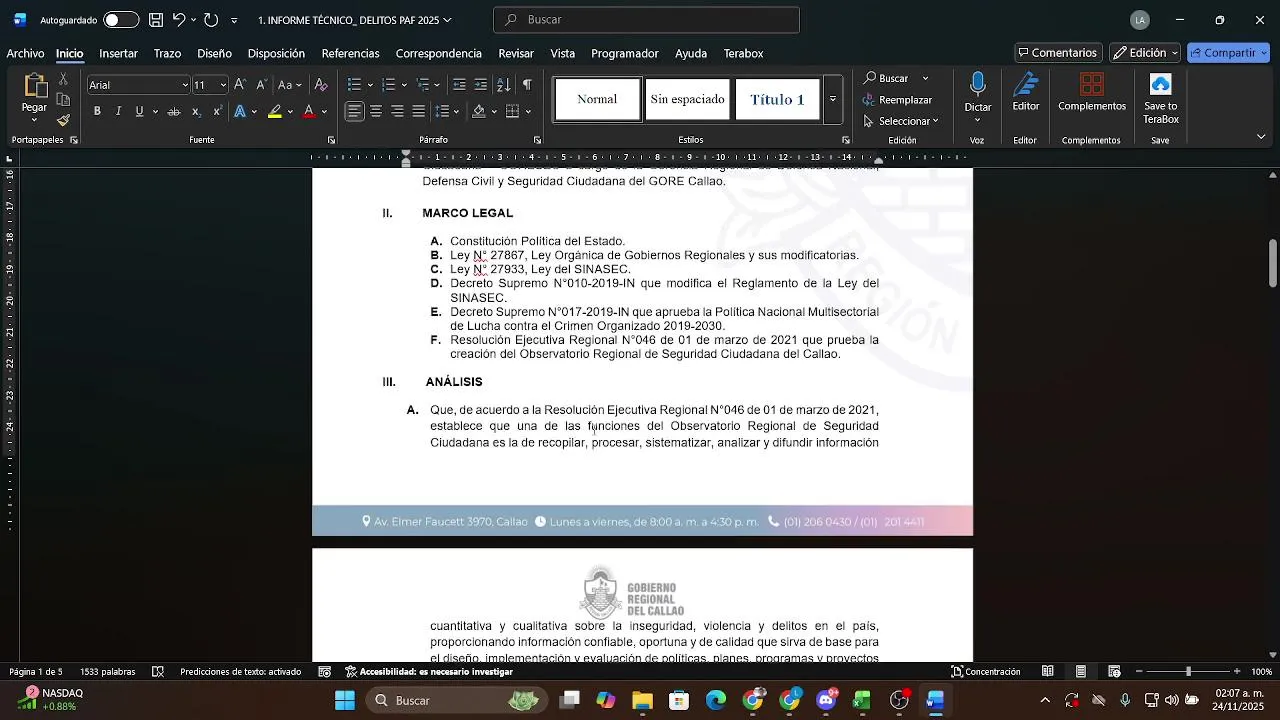Clear all formatting with eraser icon
The height and width of the screenshot is (720, 1280).
321,85
